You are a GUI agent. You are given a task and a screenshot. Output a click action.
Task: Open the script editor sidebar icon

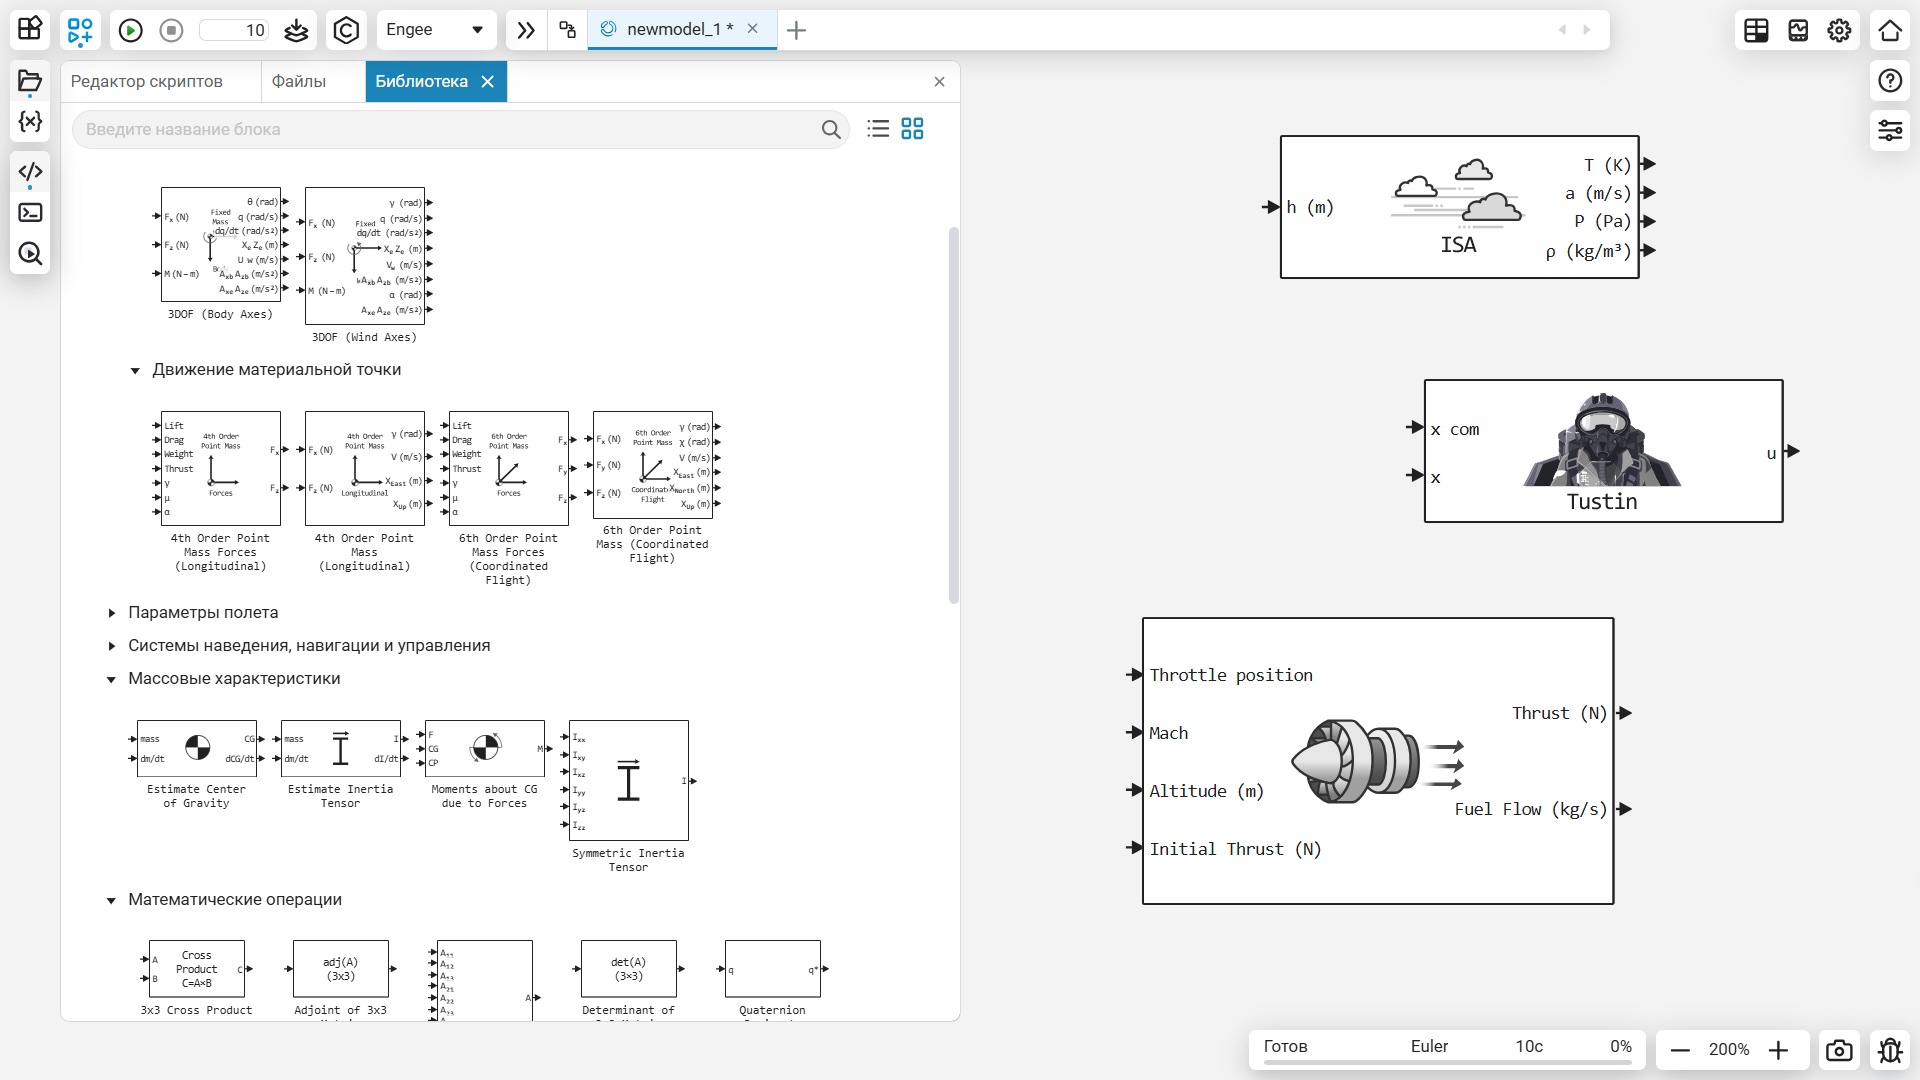pyautogui.click(x=30, y=171)
